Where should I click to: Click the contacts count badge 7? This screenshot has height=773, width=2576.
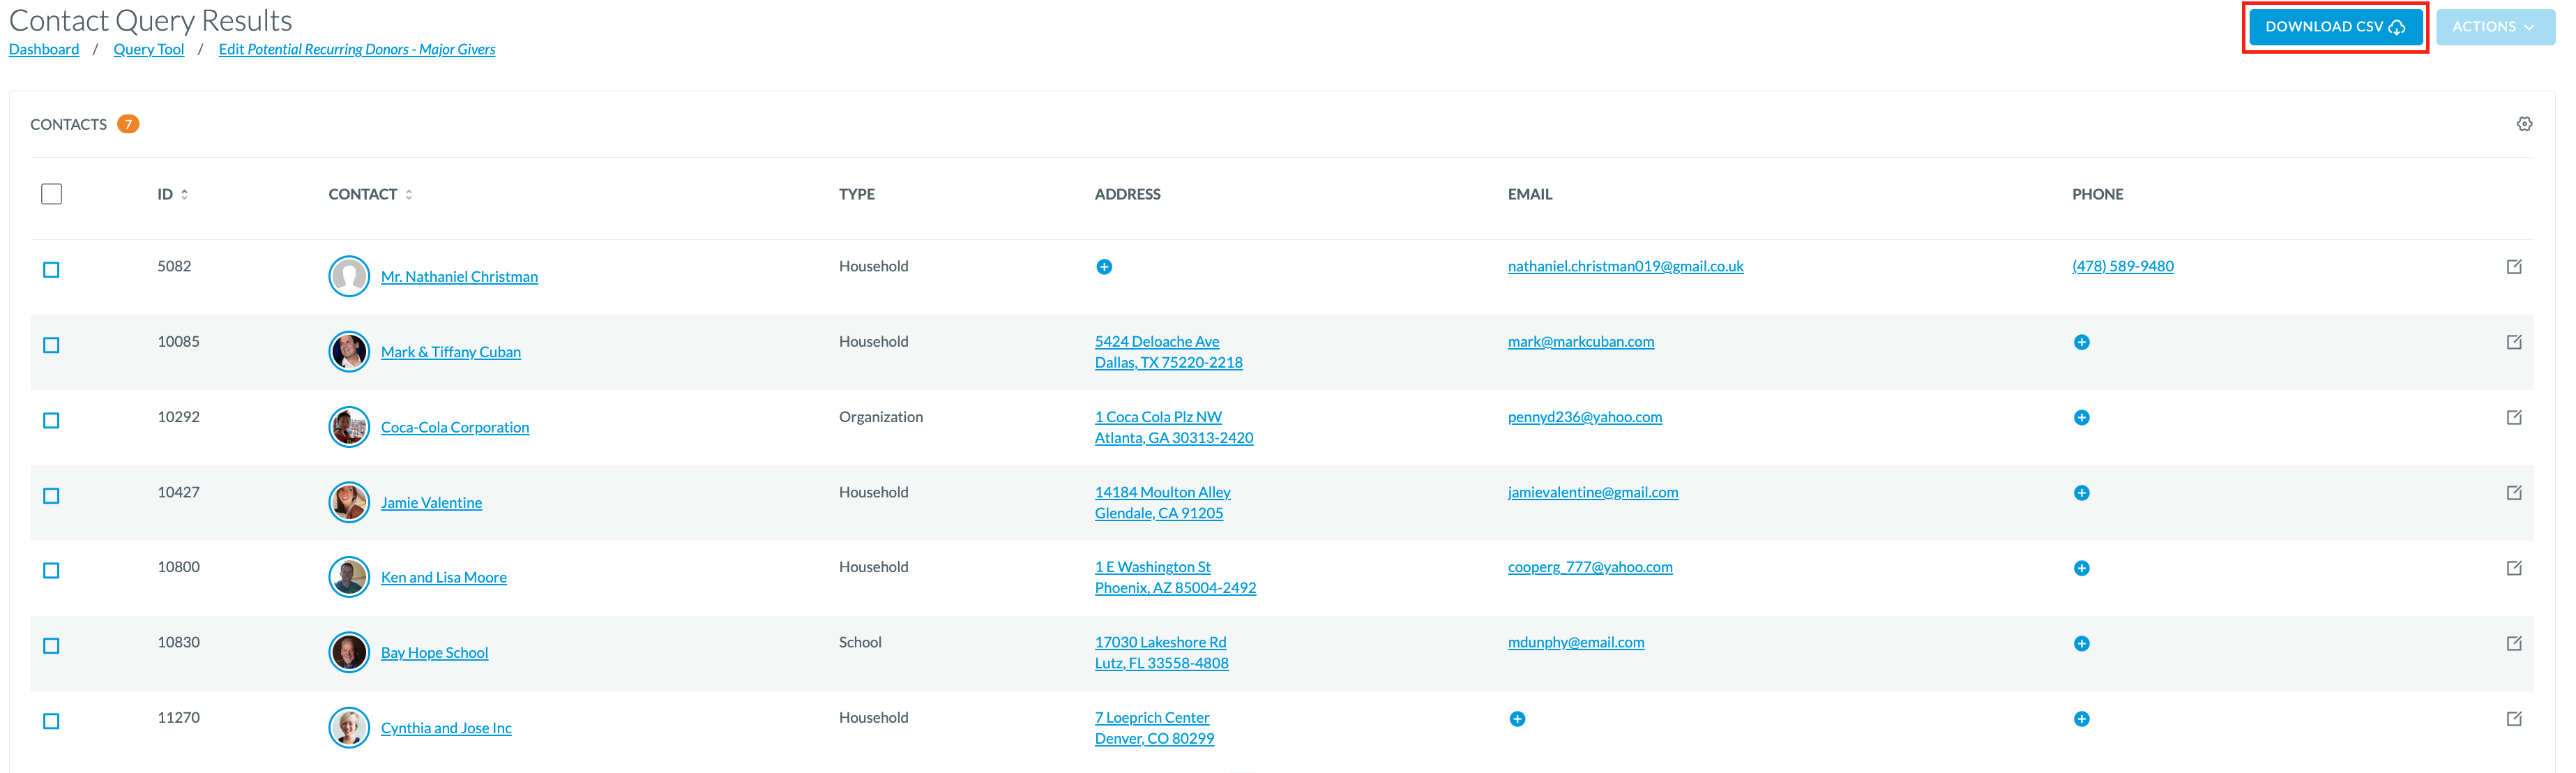point(128,124)
